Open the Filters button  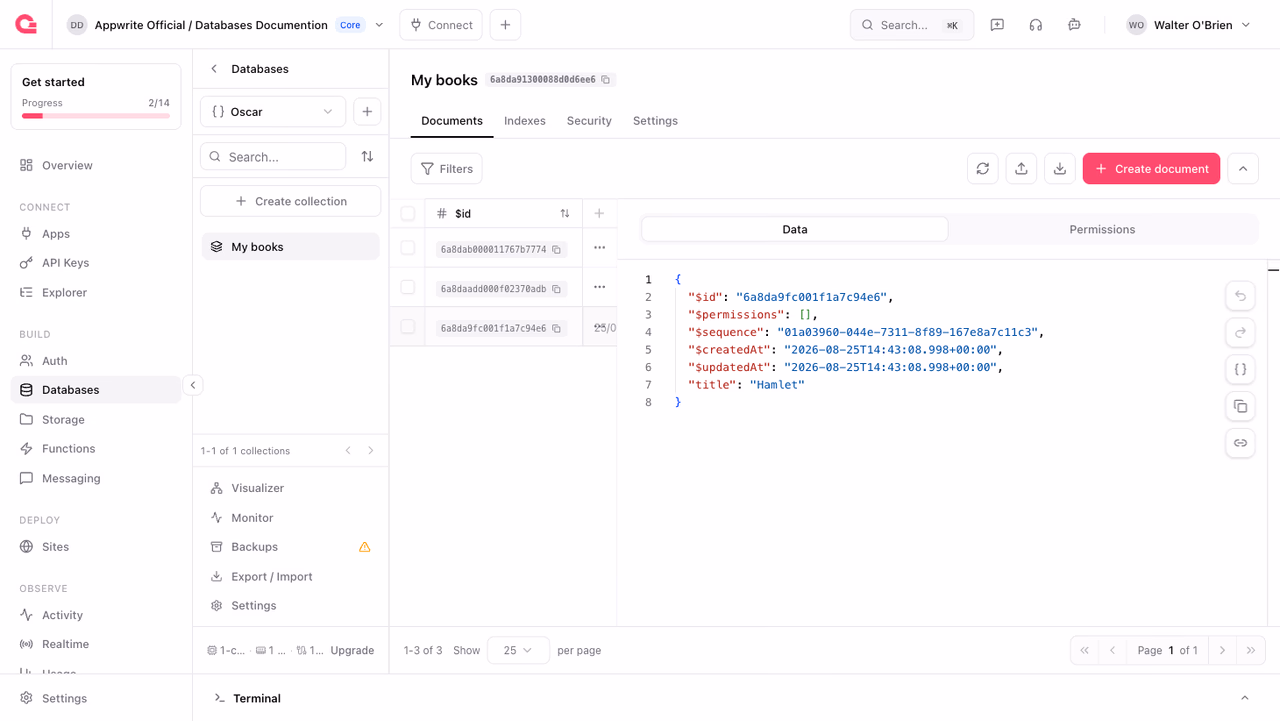pyautogui.click(x=447, y=169)
